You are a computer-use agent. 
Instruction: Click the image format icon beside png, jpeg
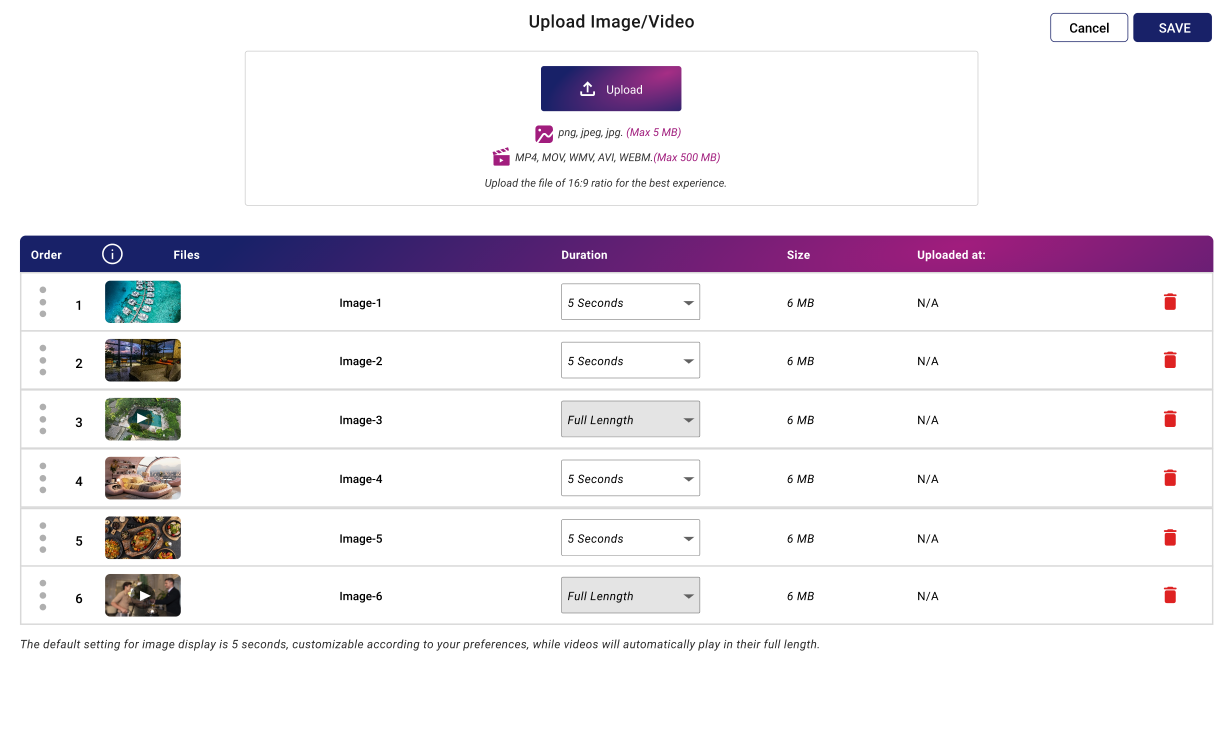(x=544, y=133)
